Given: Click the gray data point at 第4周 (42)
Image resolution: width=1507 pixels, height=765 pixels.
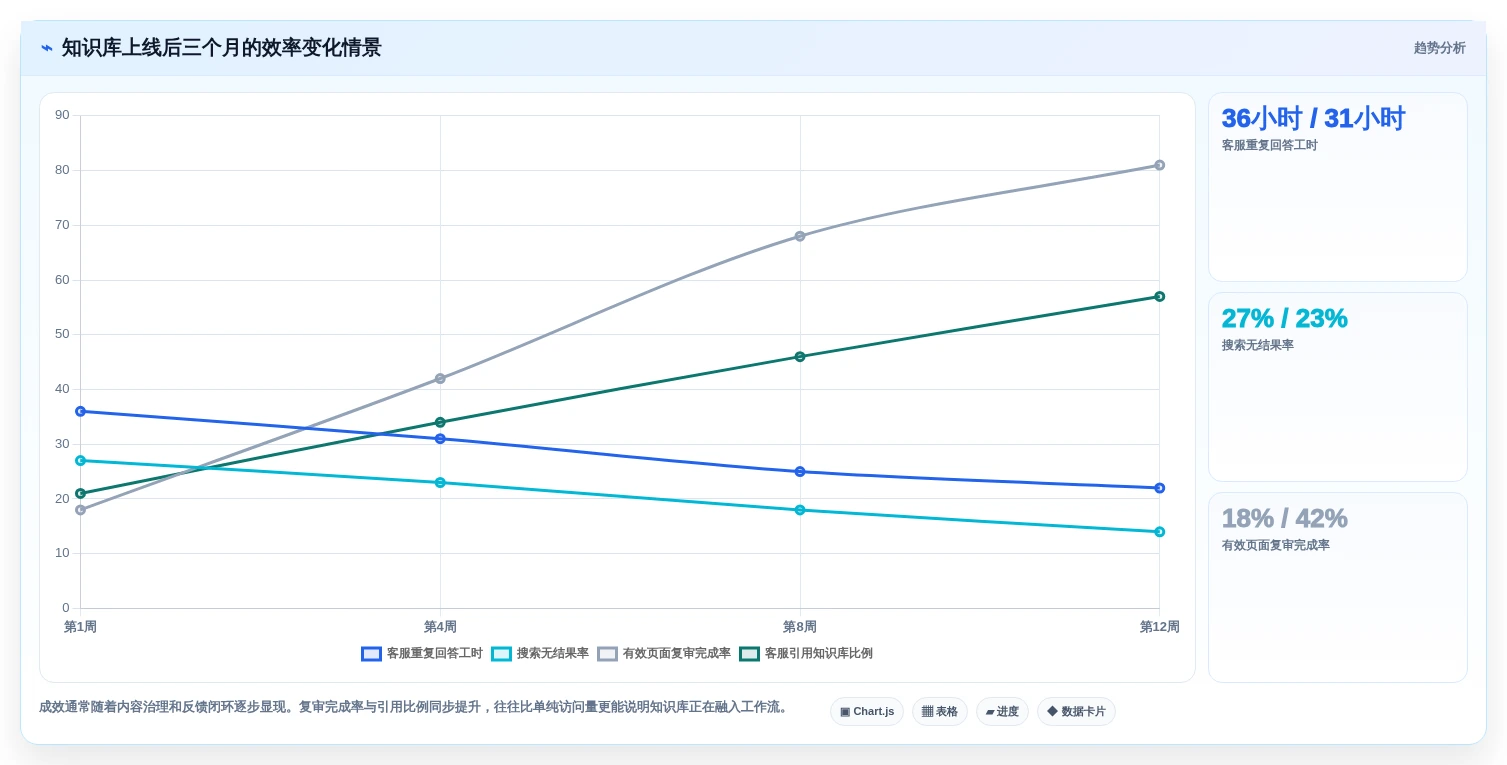Looking at the screenshot, I should (x=440, y=379).
